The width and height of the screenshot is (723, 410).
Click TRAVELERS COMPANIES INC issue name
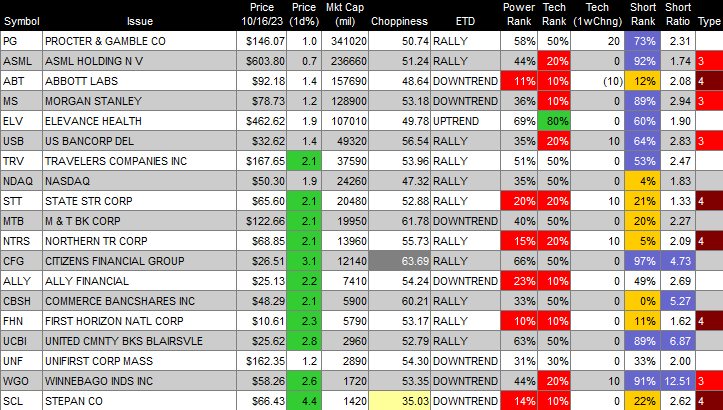click(x=116, y=161)
